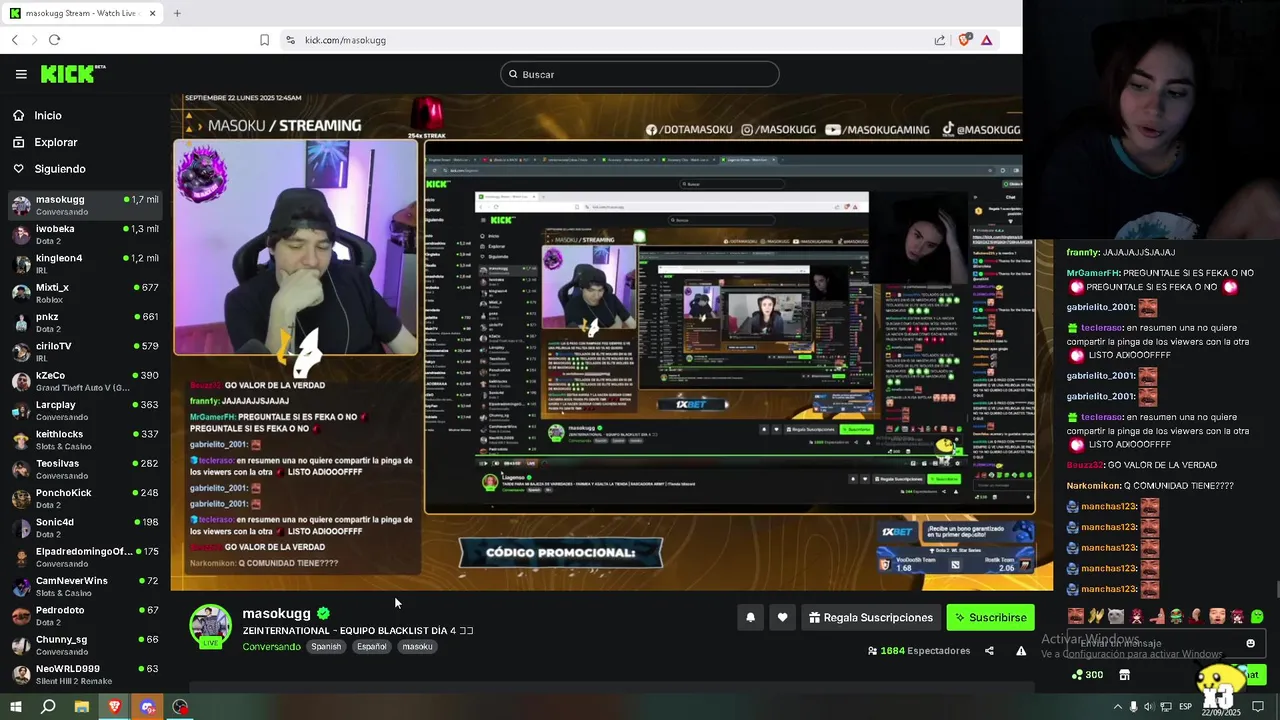Open site information icon in address bar
Image resolution: width=1280 pixels, height=720 pixels.
click(x=290, y=40)
